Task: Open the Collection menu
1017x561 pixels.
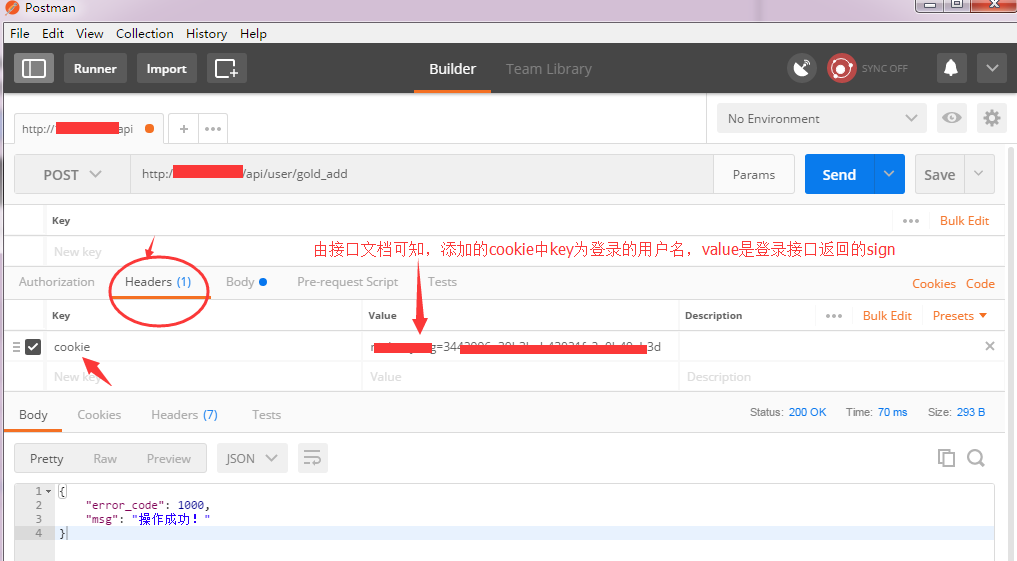Action: [145, 34]
